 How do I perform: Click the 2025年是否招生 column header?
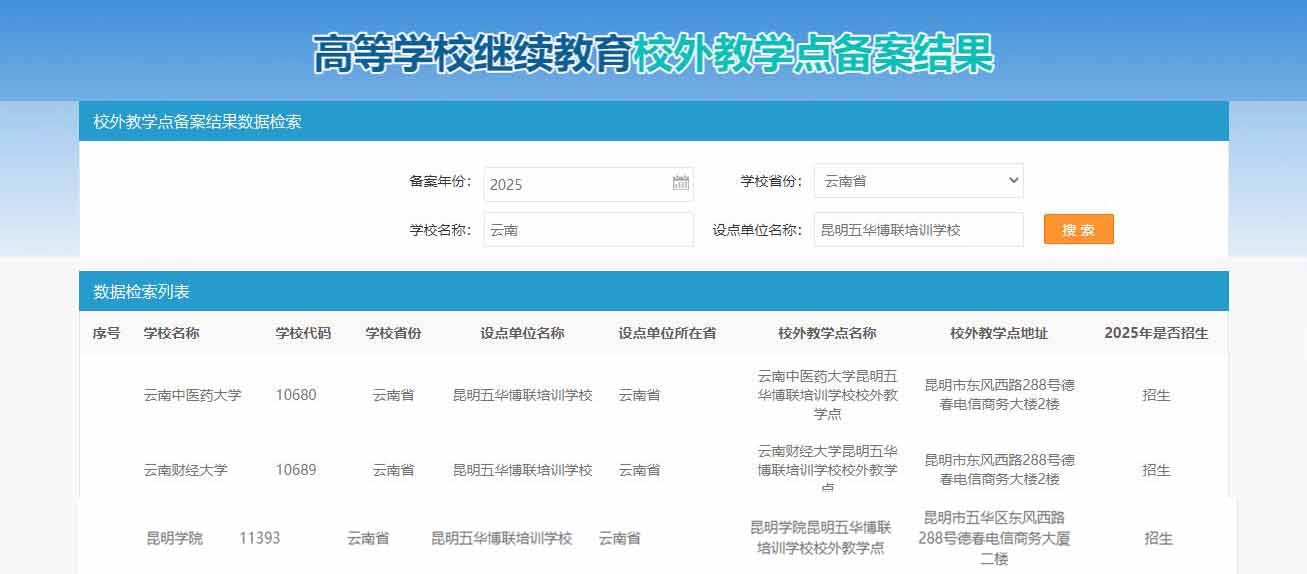coord(1156,333)
